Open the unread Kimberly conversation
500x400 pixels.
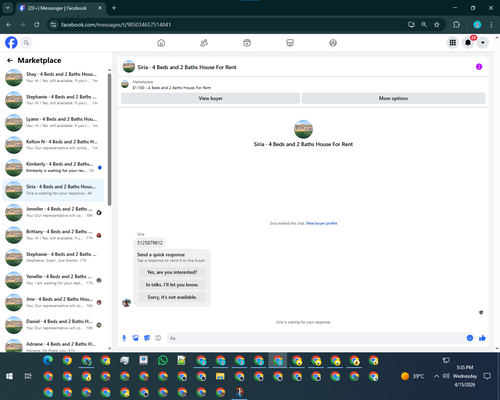(x=53, y=167)
